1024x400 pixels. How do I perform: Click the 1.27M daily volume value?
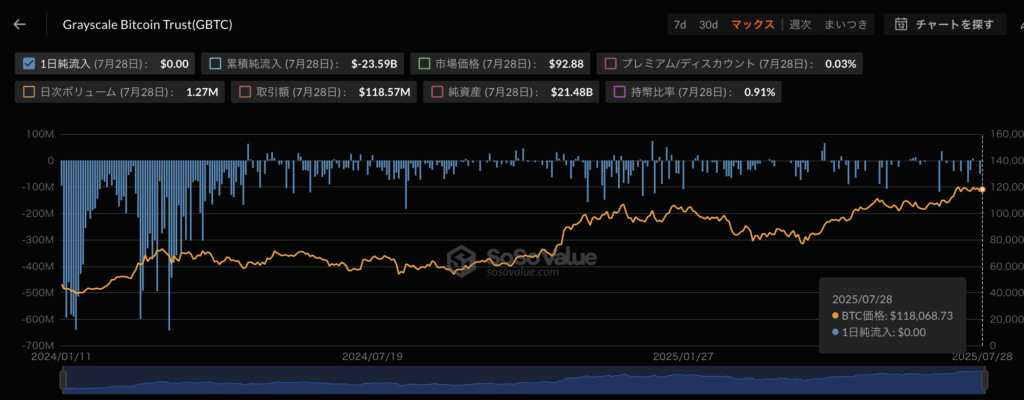coord(204,92)
